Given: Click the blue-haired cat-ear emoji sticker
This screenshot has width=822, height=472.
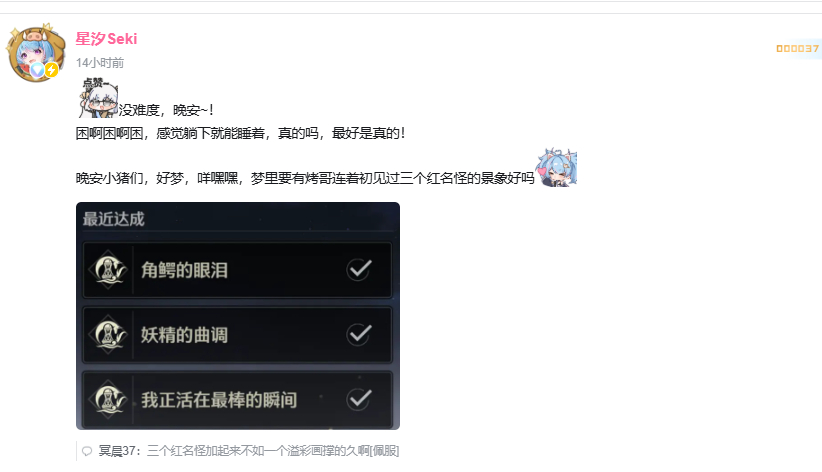Looking at the screenshot, I should tap(557, 168).
